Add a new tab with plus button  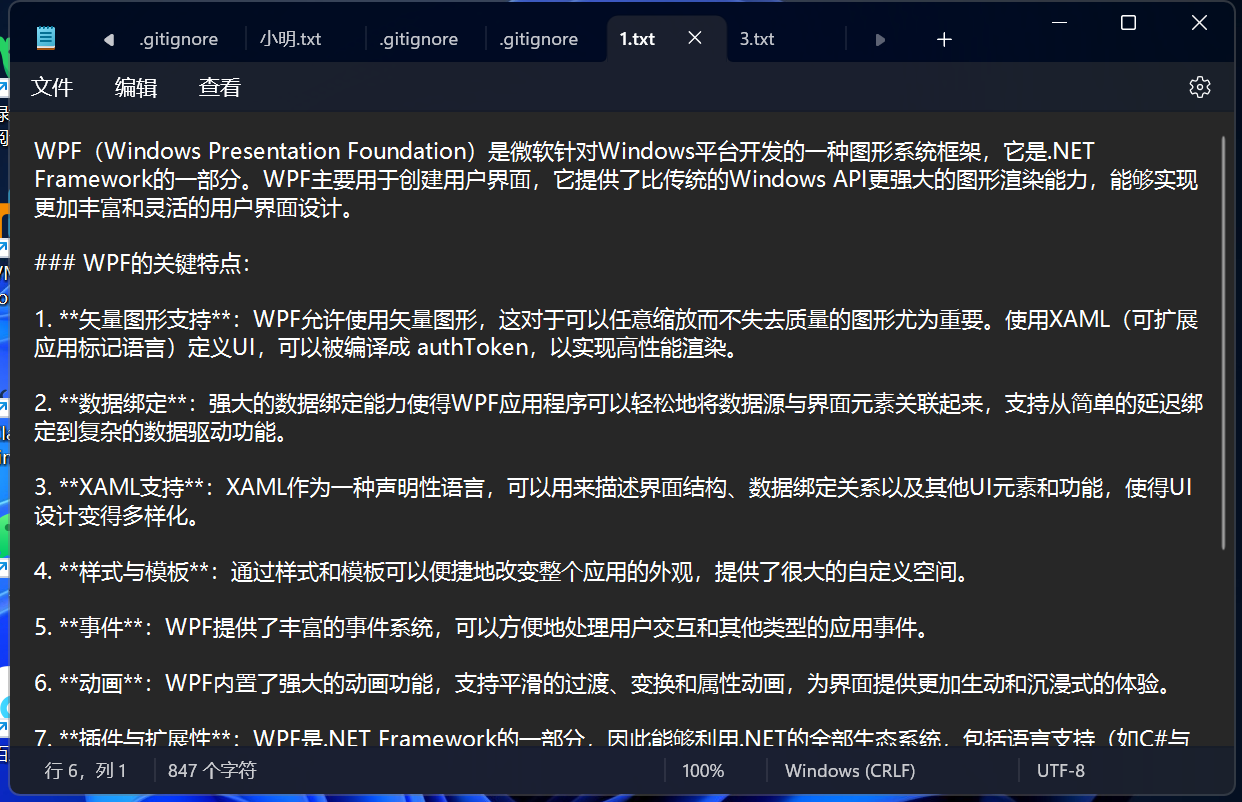(944, 39)
